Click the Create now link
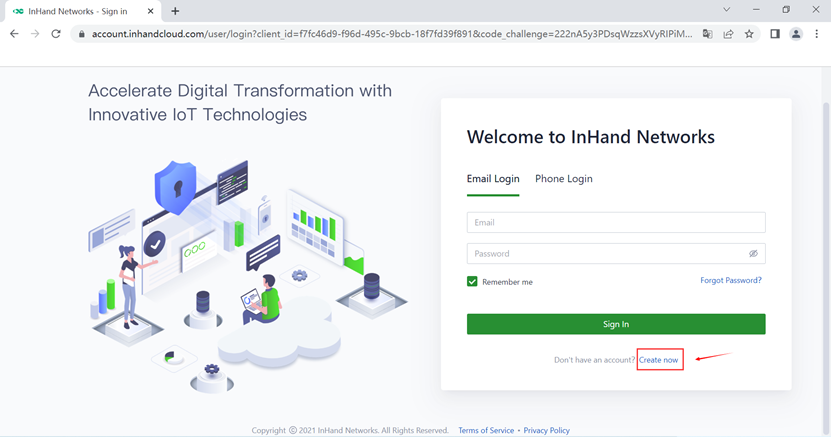831x437 pixels. (659, 360)
